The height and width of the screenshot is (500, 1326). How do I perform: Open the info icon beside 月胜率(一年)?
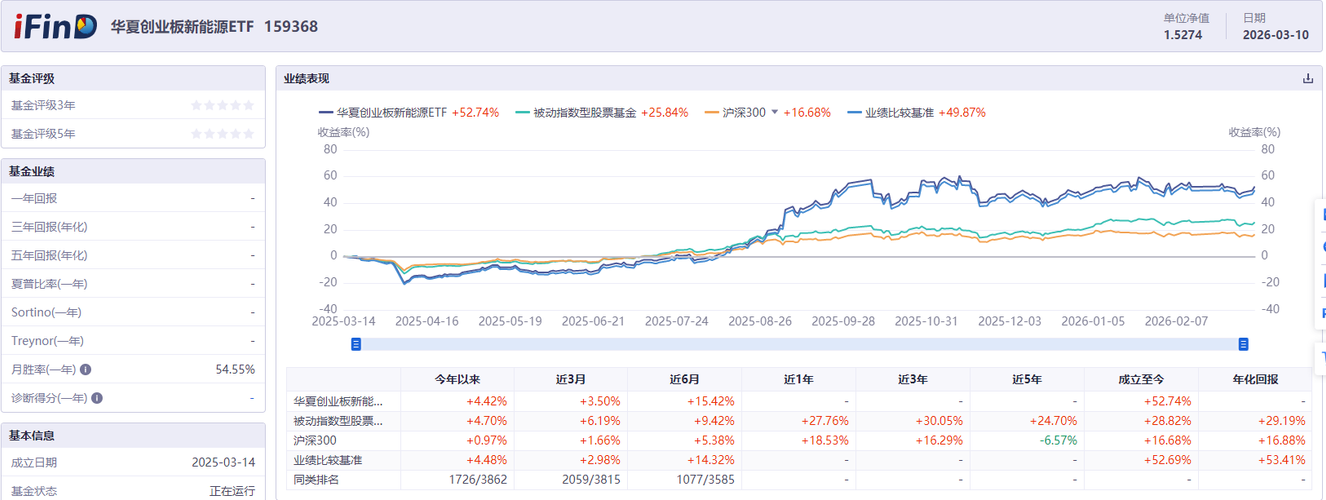tap(86, 370)
